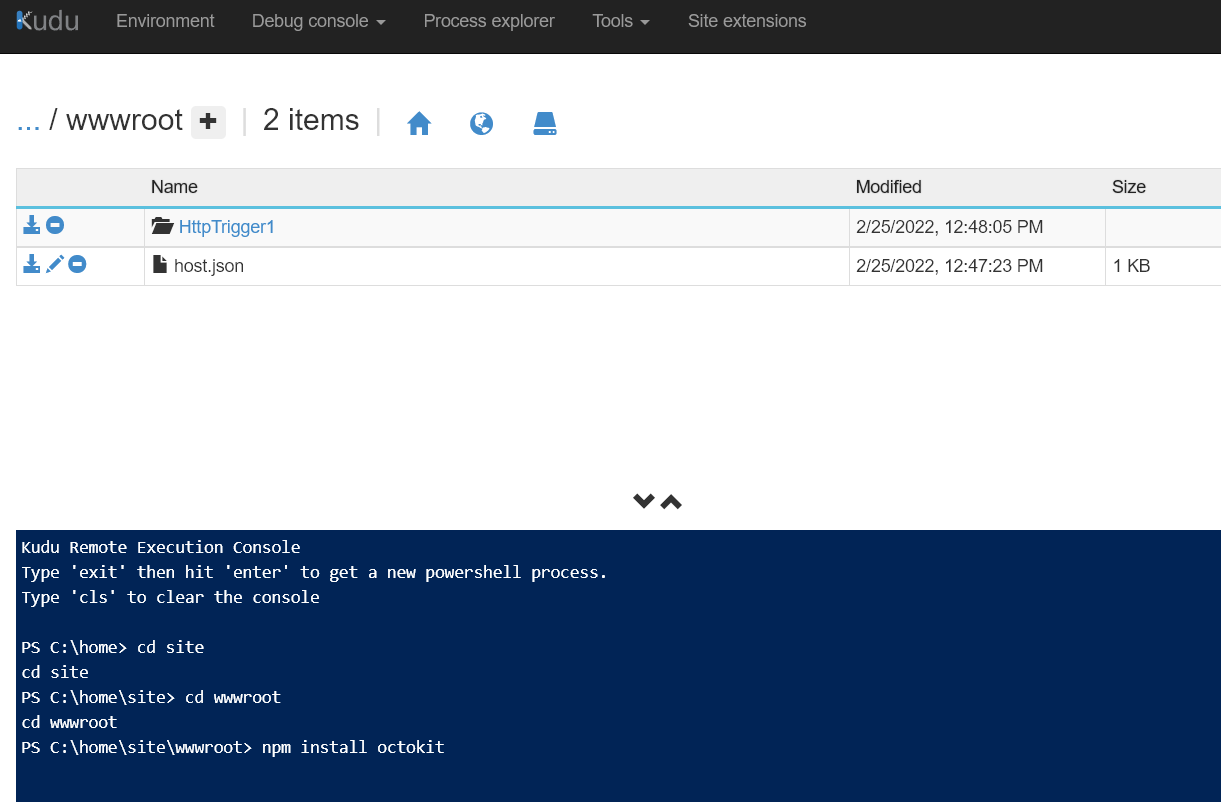Click console line 'cd wwwroot' prompt
The height and width of the screenshot is (802, 1221).
point(151,697)
